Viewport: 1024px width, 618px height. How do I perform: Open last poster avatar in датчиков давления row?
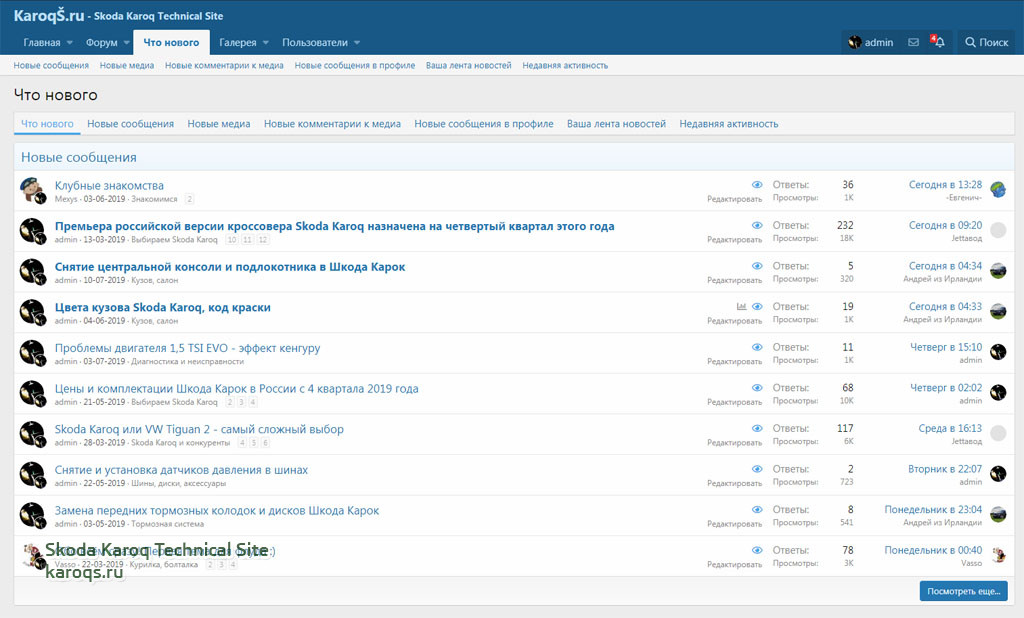pos(998,473)
